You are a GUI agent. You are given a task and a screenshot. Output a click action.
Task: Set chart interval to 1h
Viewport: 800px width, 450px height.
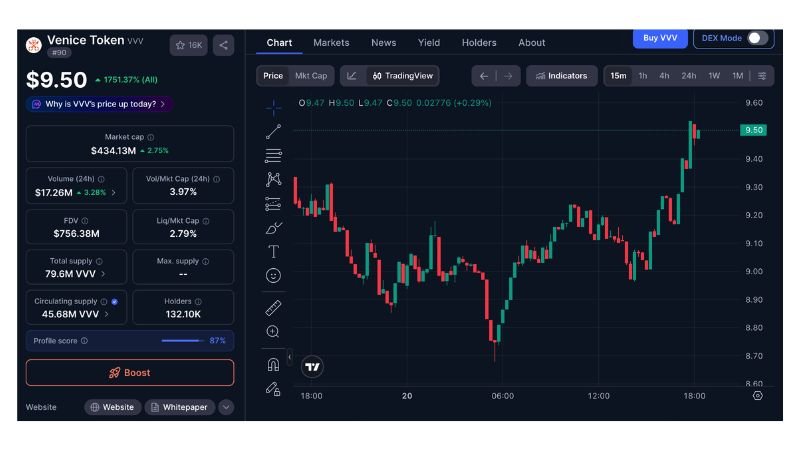click(643, 76)
